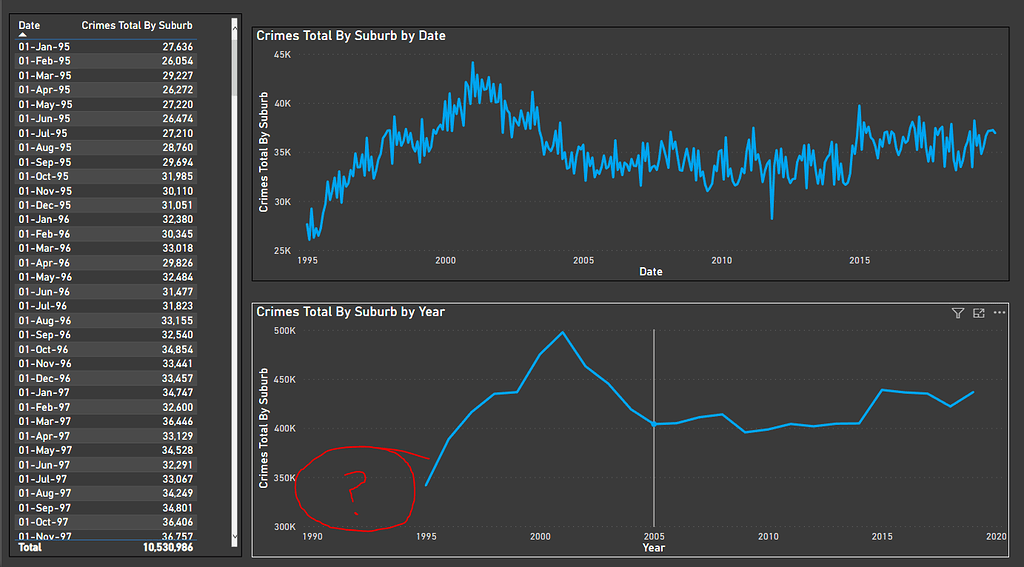
Task: Click the Total row value 10,530,986
Action: pos(169,549)
